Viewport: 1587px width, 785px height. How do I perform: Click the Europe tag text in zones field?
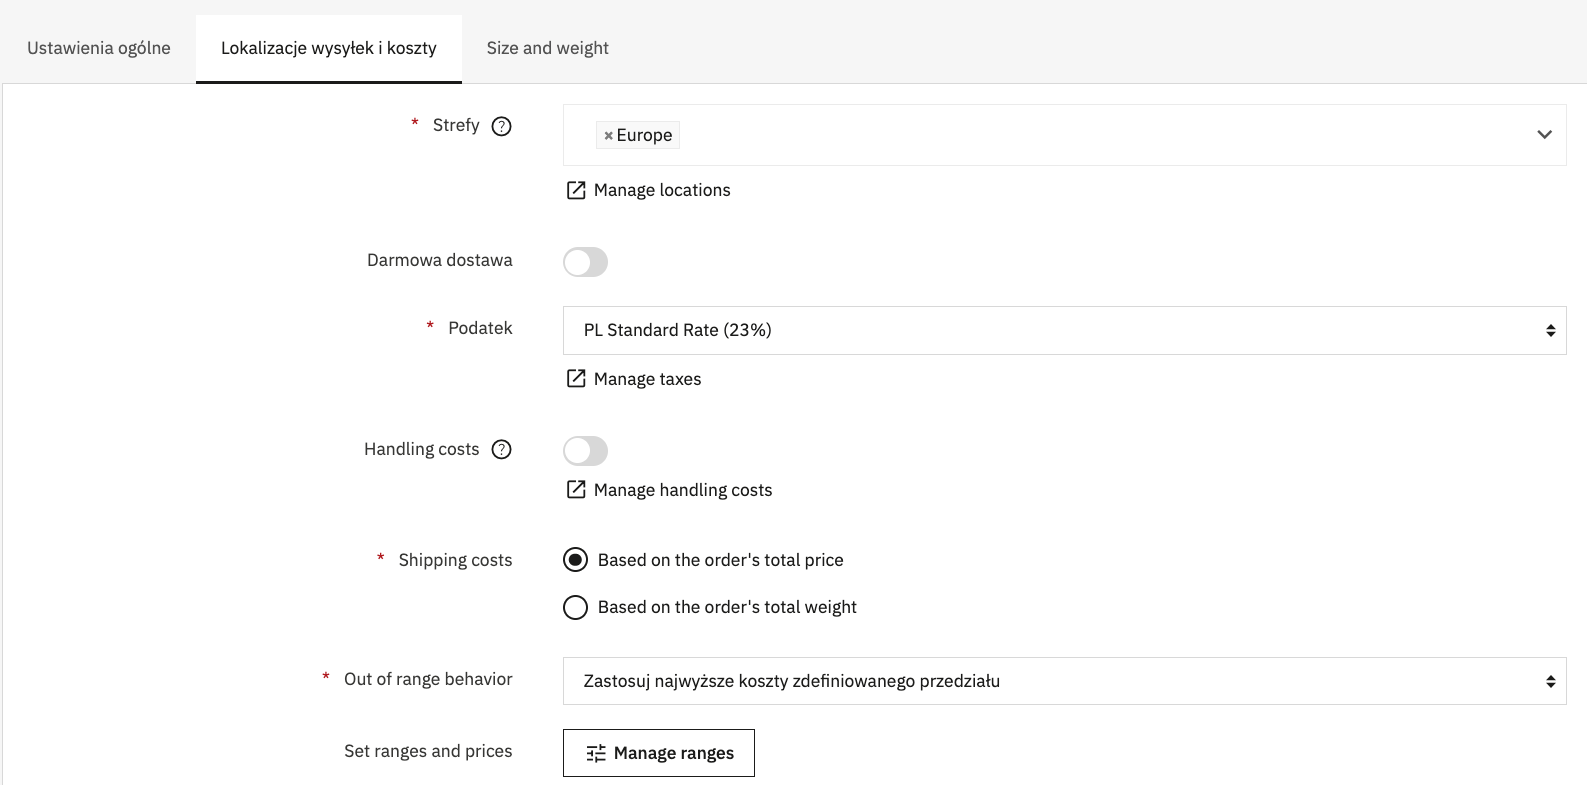(x=644, y=135)
